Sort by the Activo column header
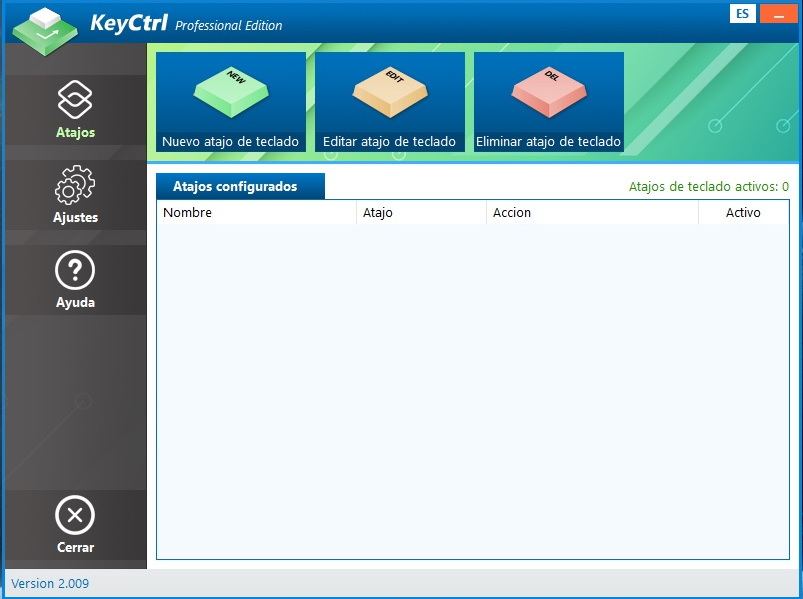Screen dimensions: 803x599 [744, 212]
